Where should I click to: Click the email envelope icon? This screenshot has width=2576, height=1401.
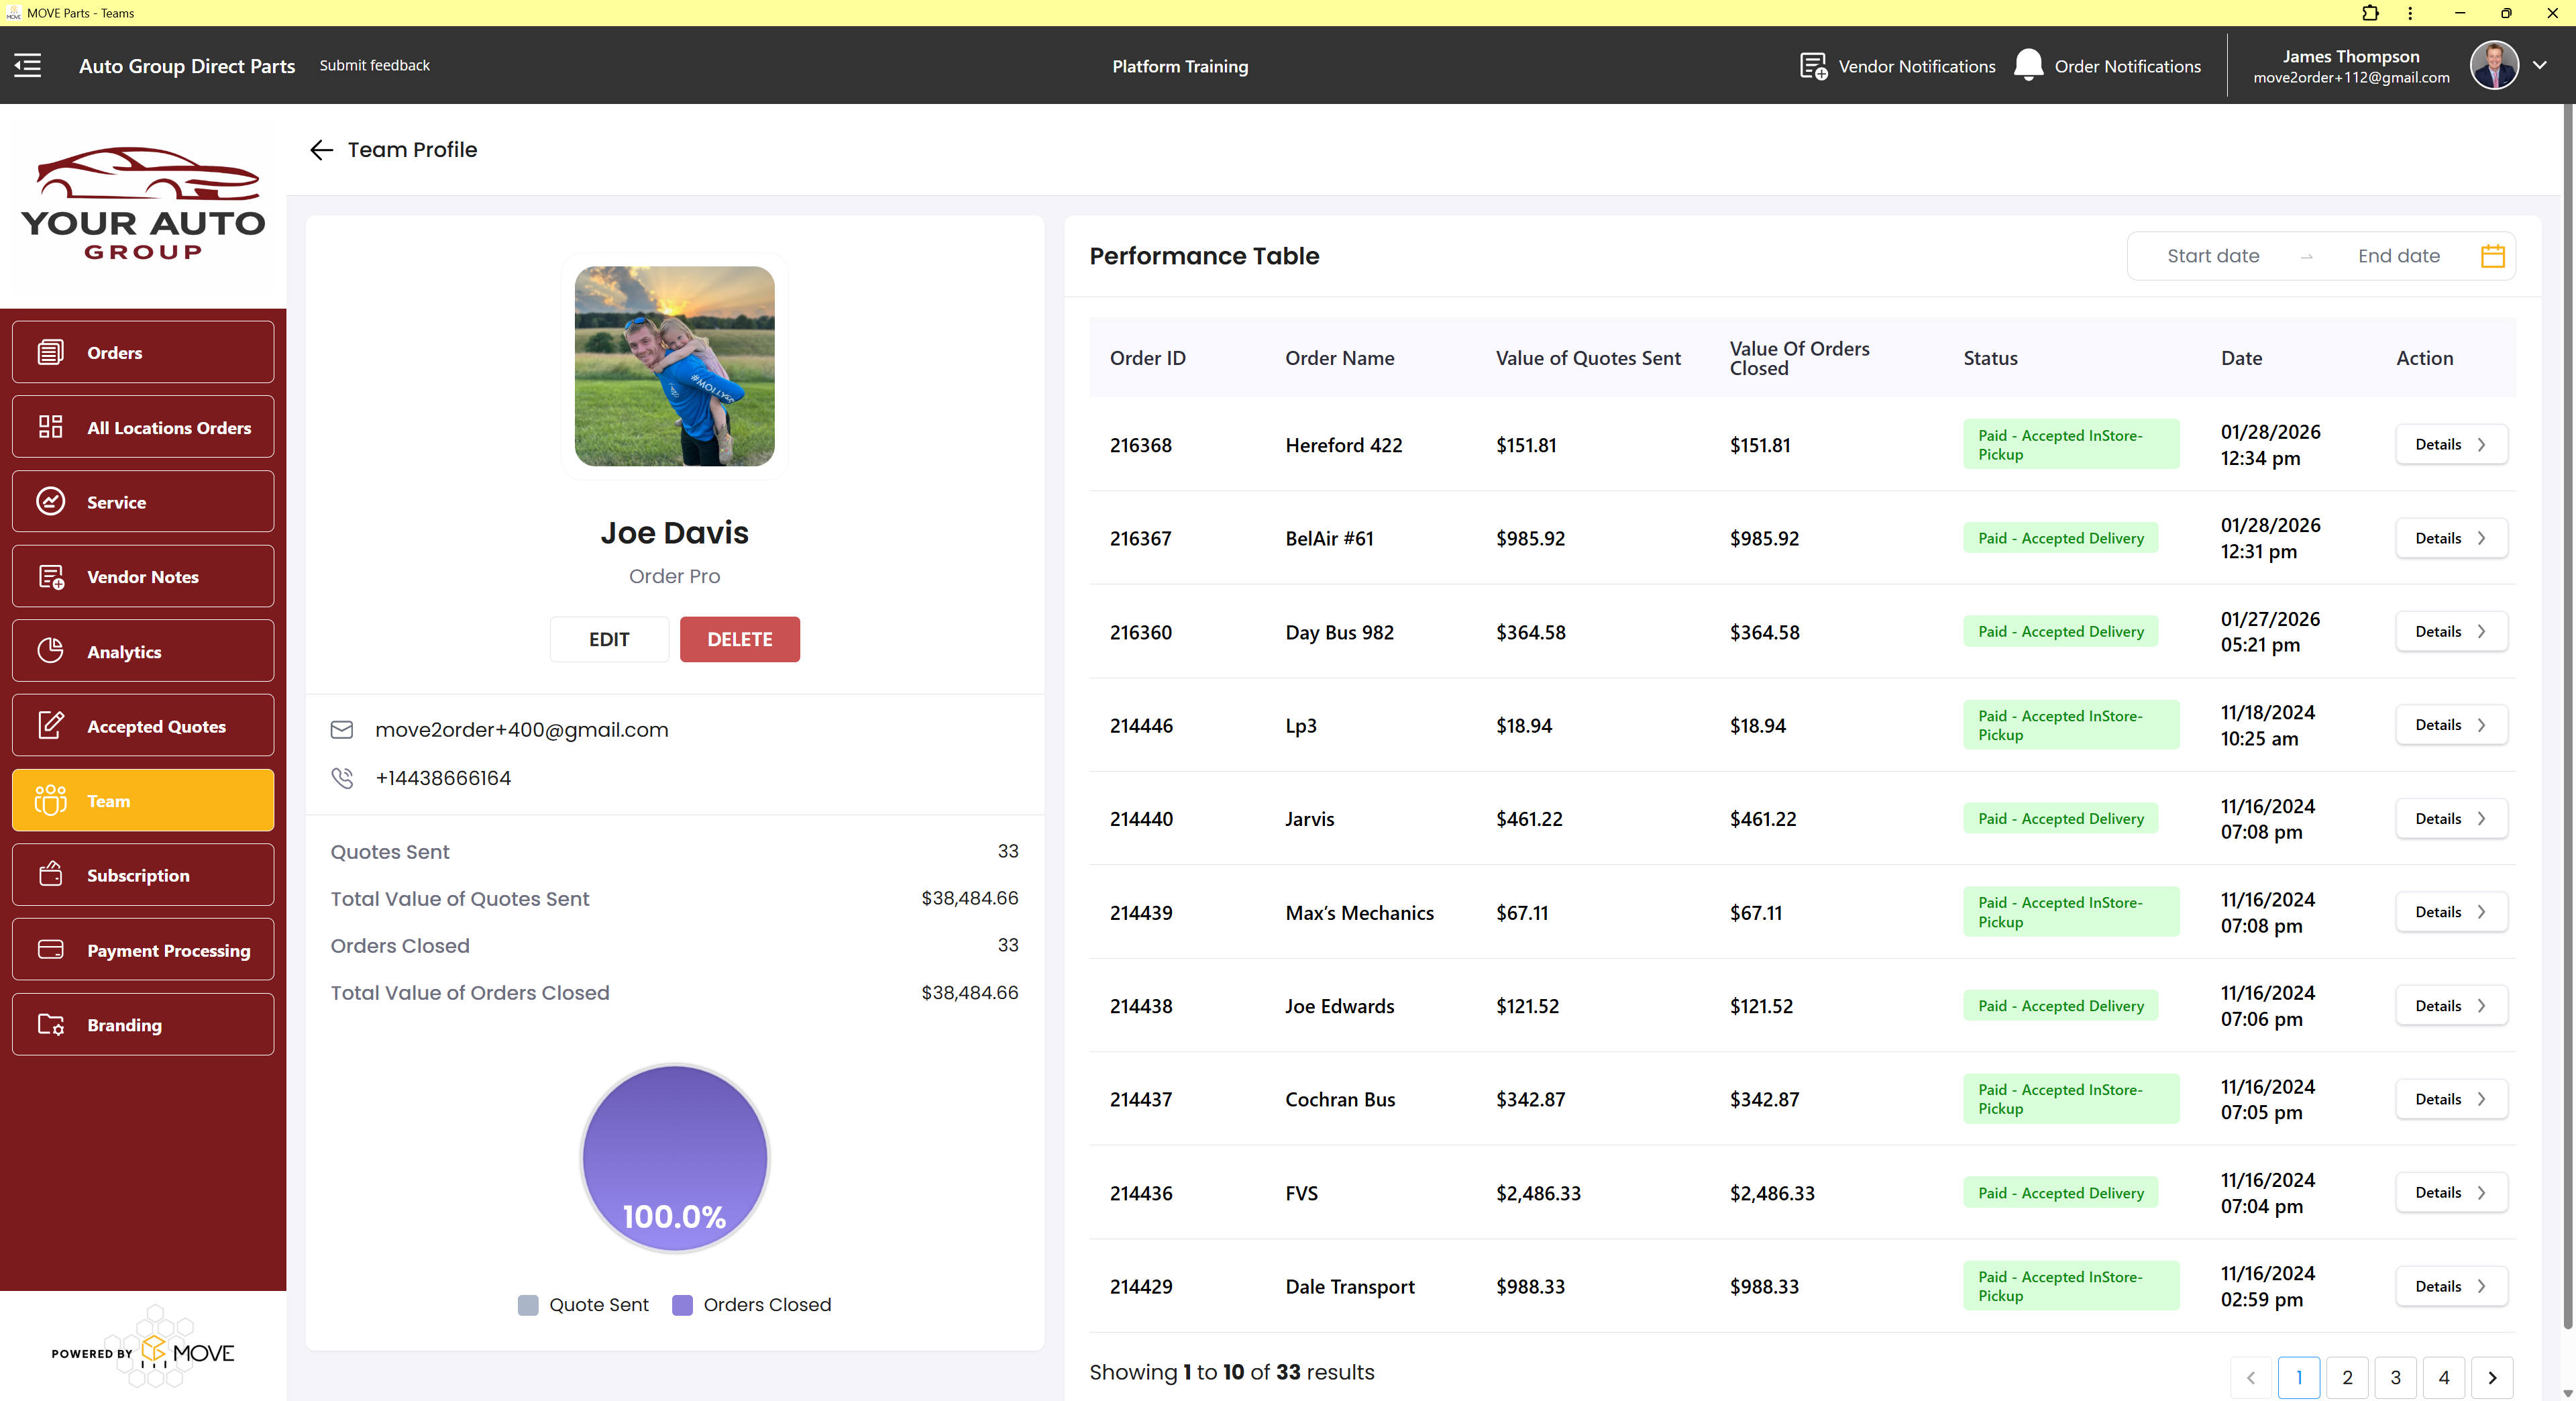click(342, 730)
